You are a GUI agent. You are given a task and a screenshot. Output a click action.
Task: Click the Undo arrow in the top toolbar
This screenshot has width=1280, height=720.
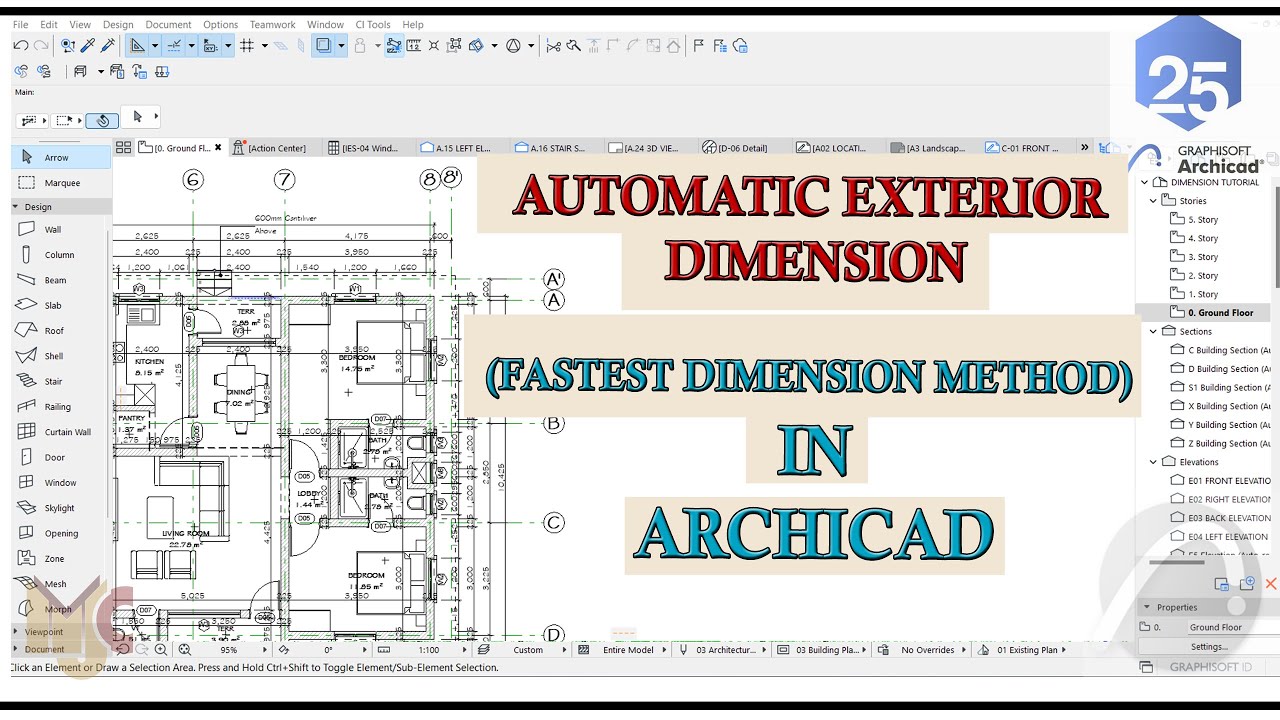pyautogui.click(x=20, y=45)
